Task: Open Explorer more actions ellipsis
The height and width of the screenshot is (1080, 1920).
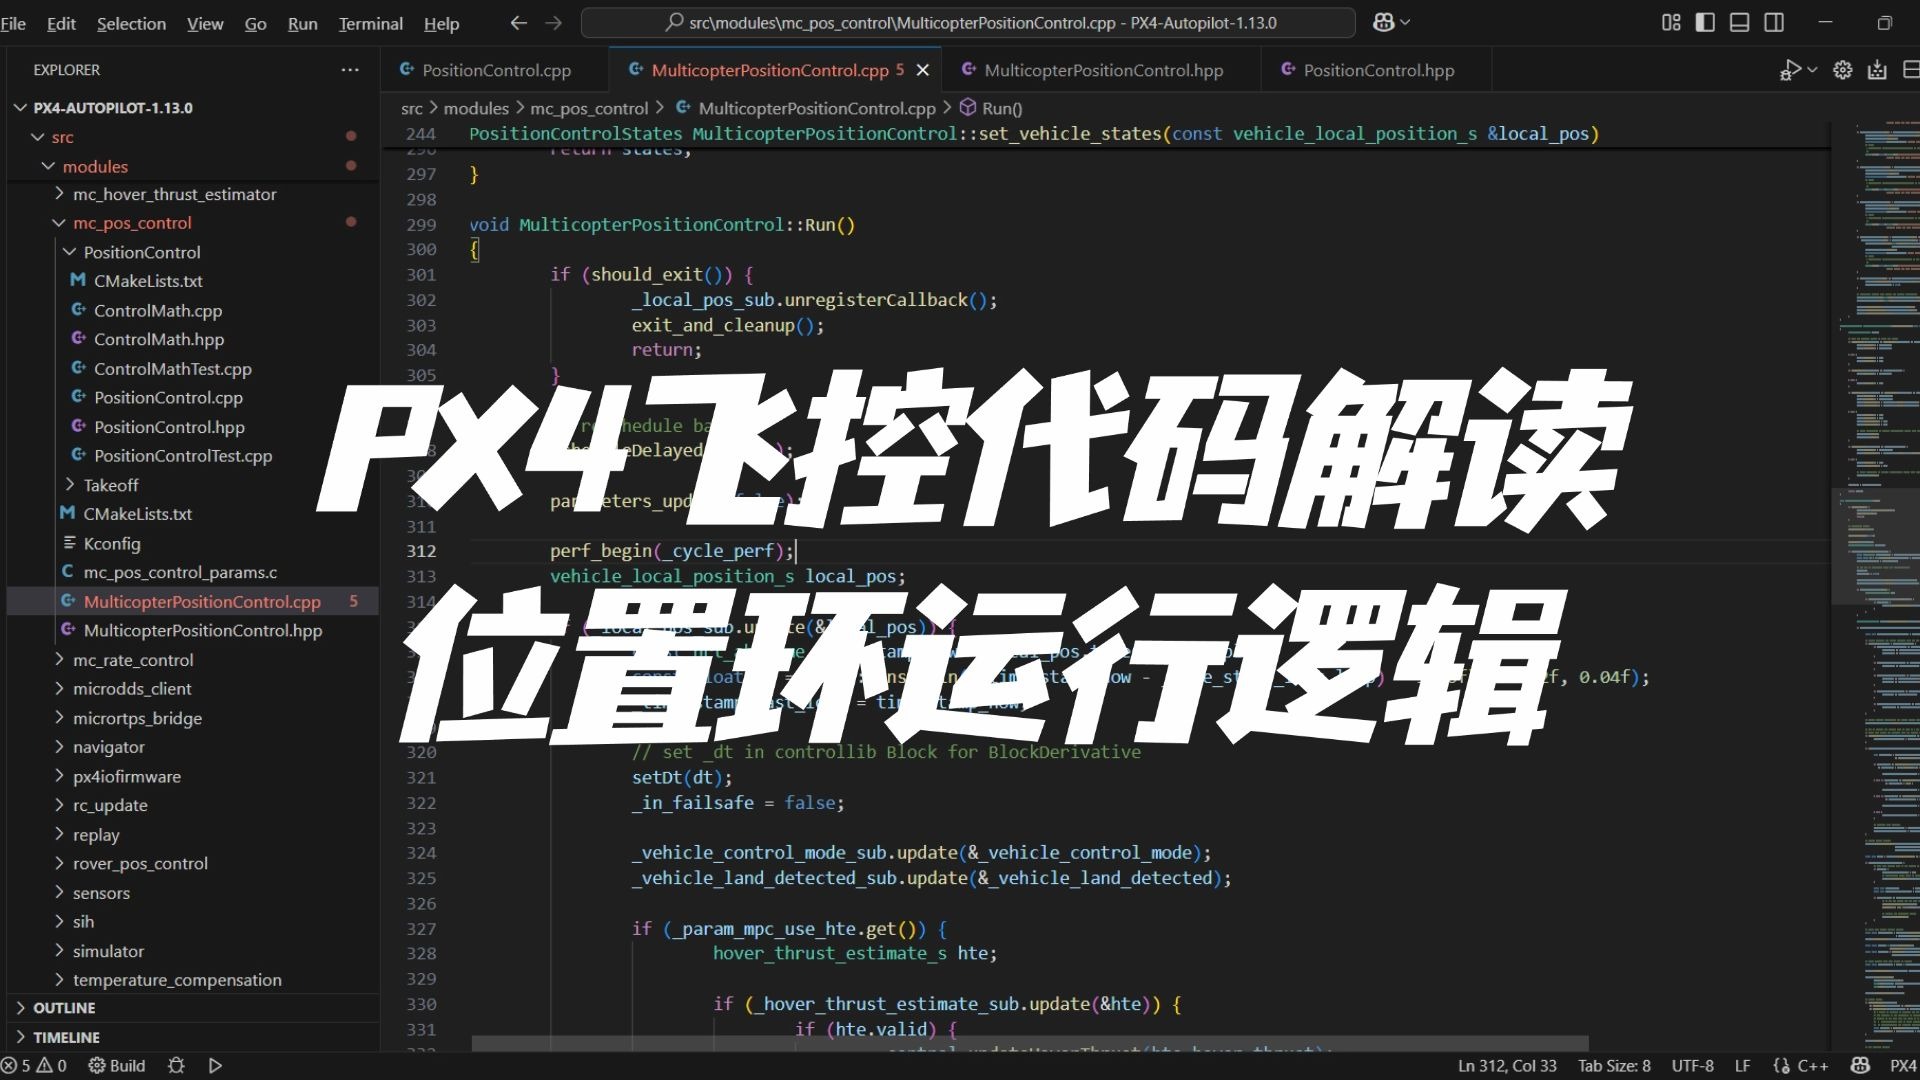Action: pos(349,70)
